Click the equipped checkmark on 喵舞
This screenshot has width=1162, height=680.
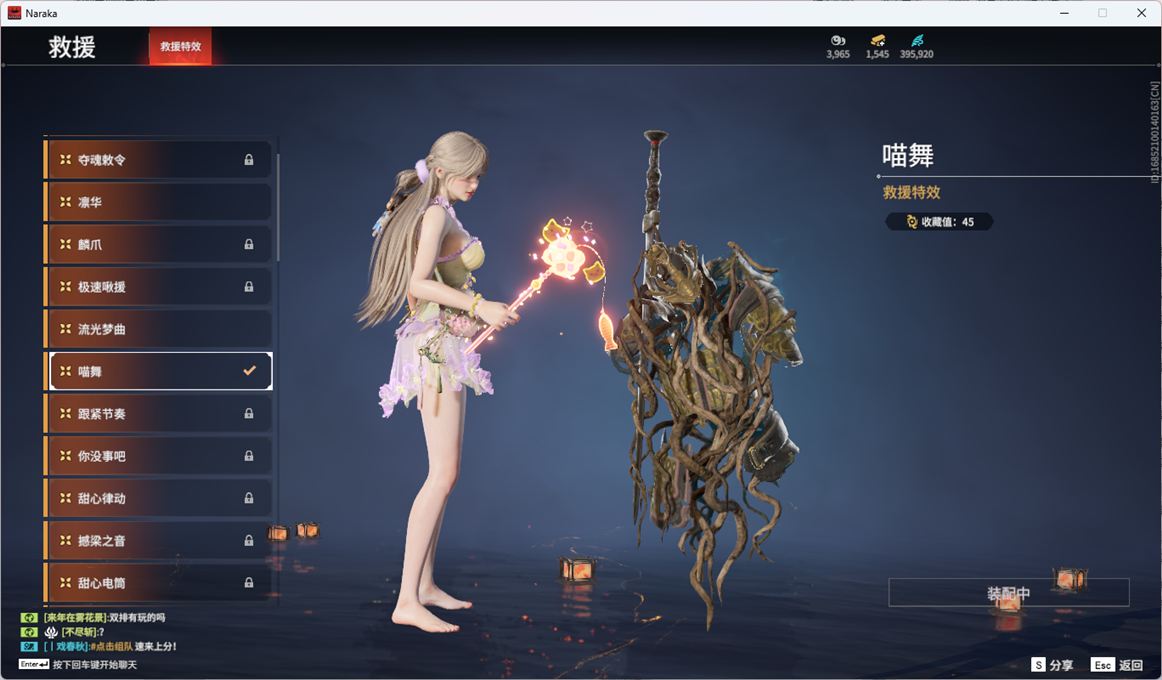(x=250, y=370)
